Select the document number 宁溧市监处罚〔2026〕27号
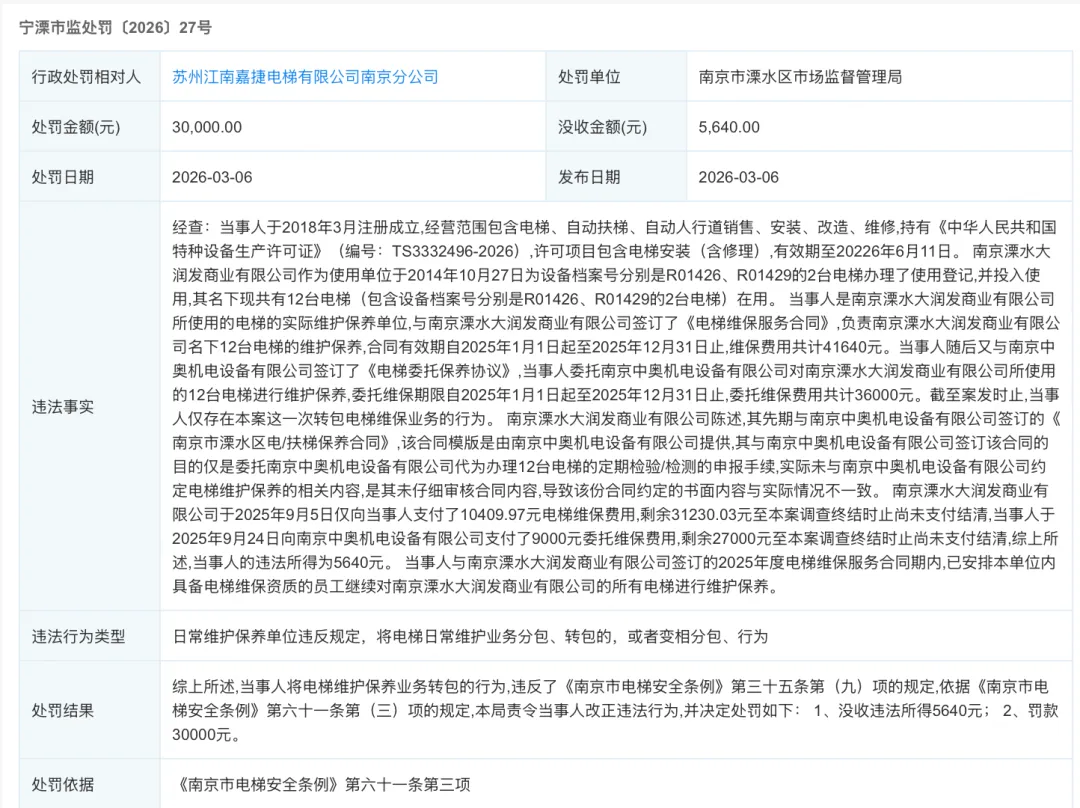Image resolution: width=1080 pixels, height=808 pixels. point(116,28)
